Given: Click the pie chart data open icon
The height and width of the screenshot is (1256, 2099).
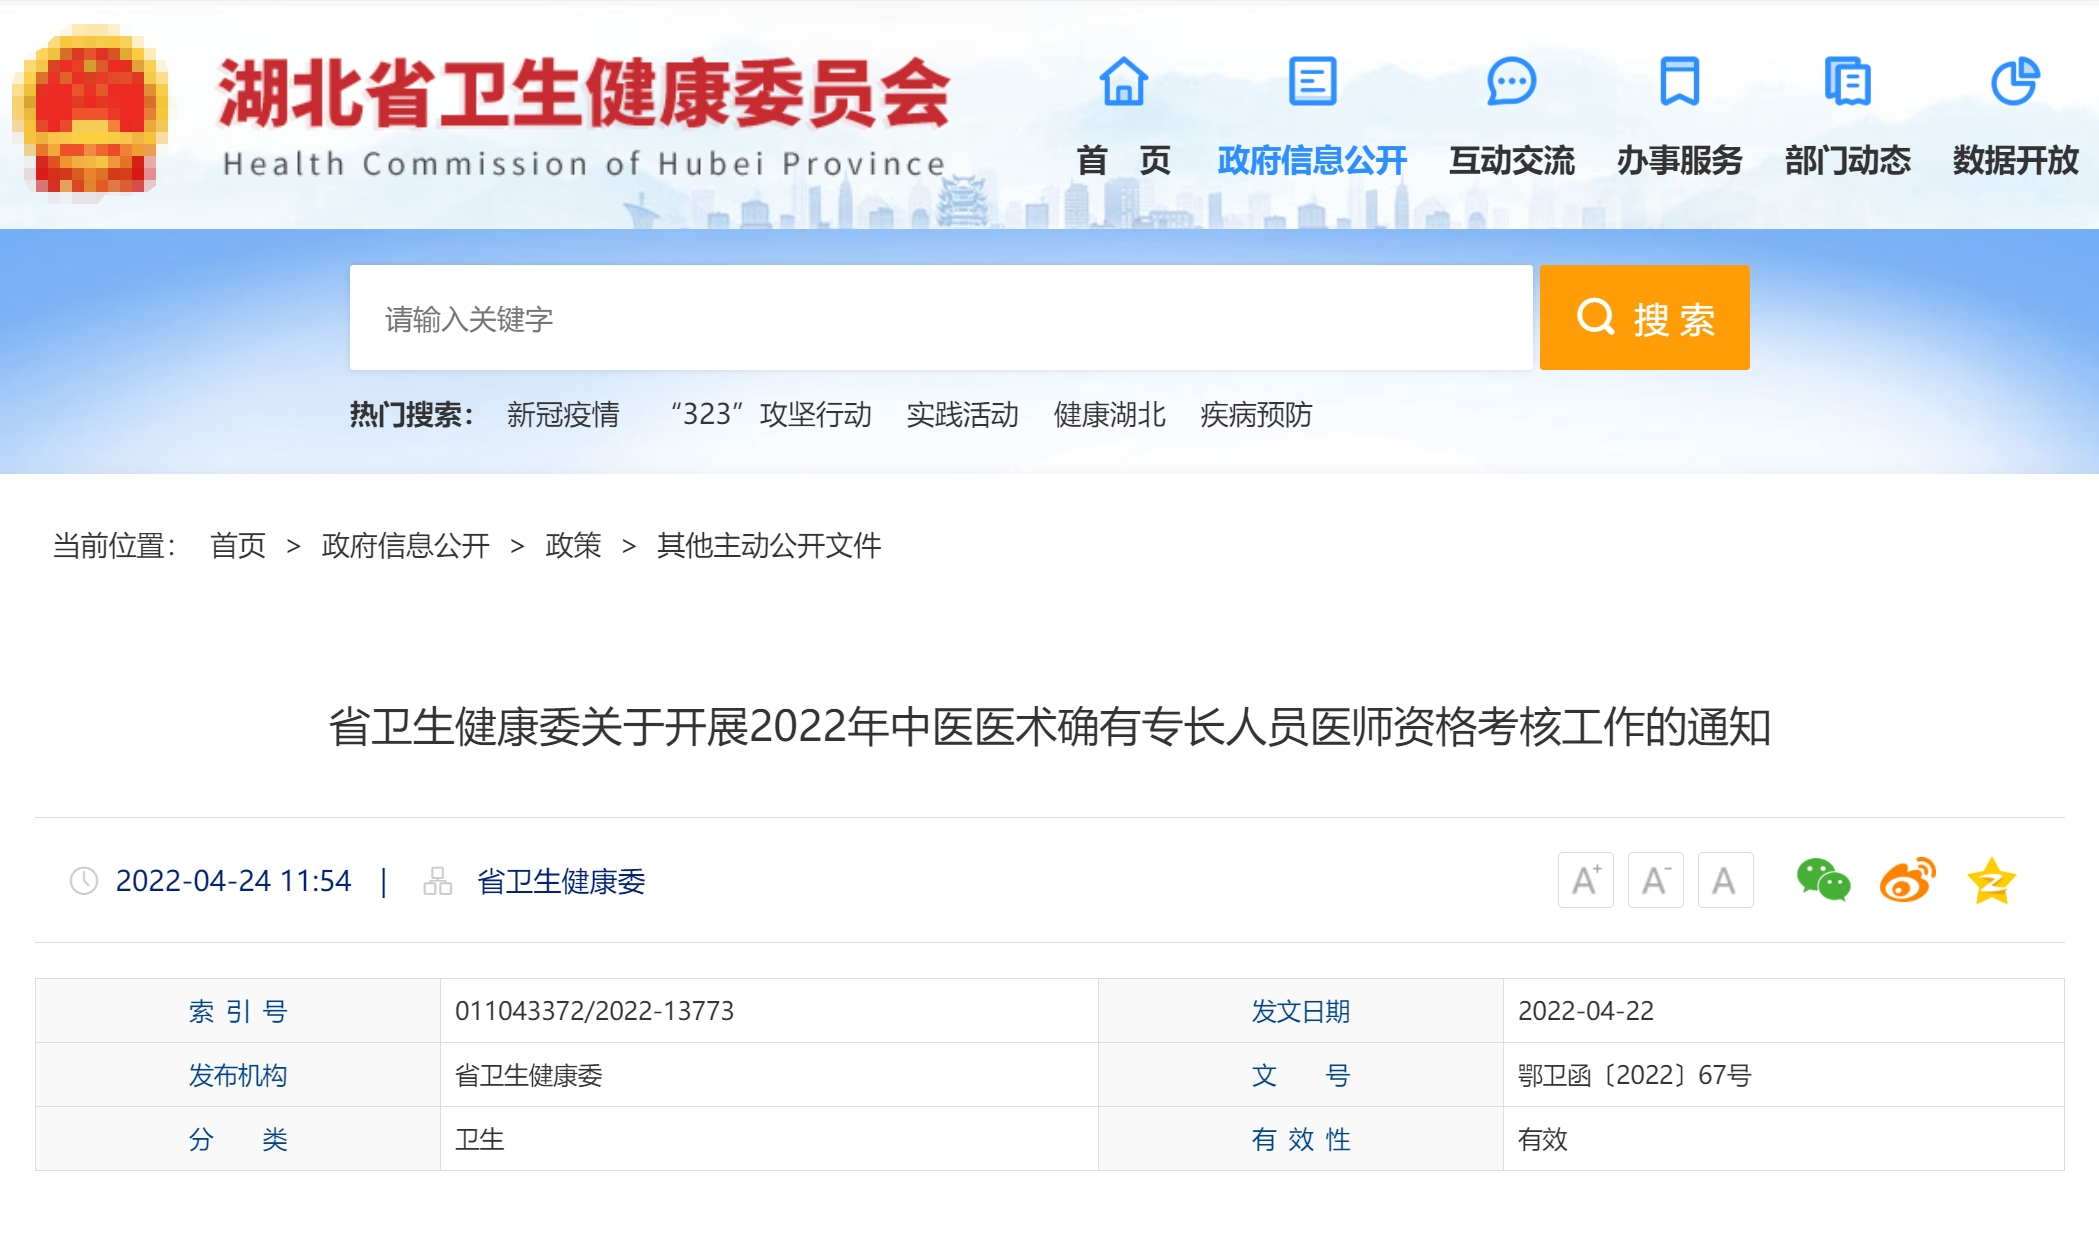Looking at the screenshot, I should [x=2014, y=81].
